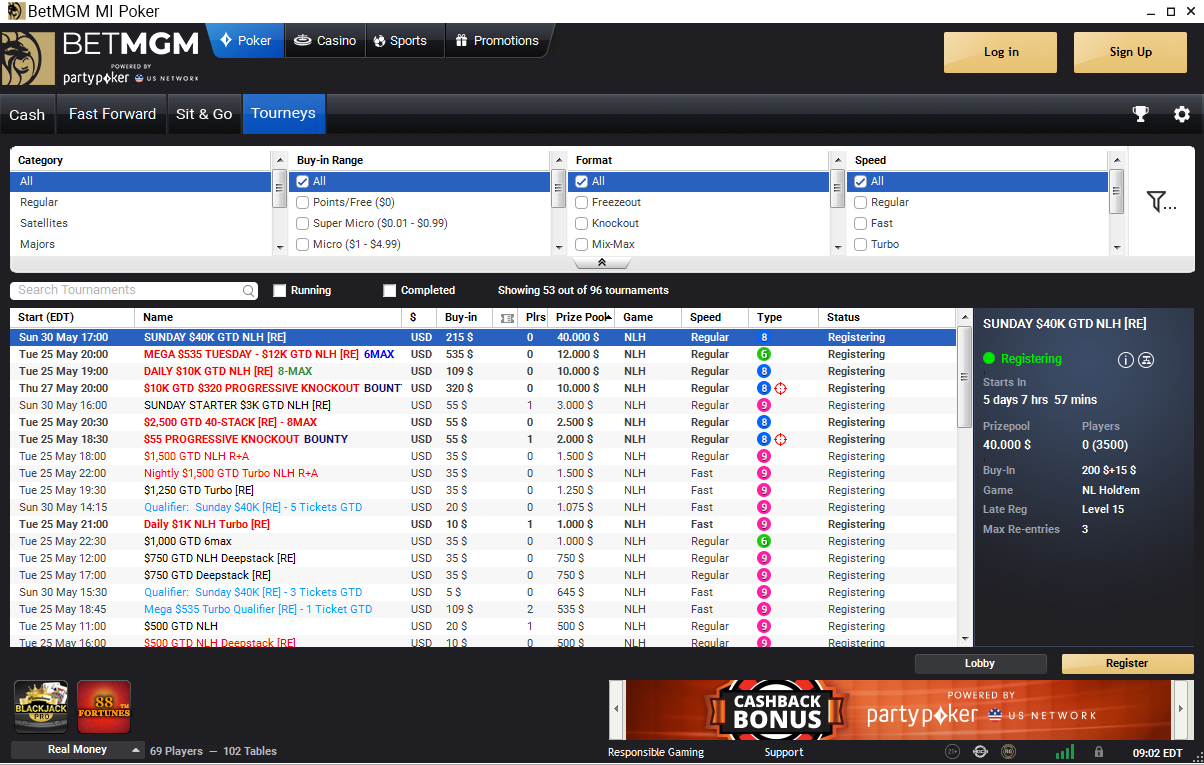This screenshot has width=1204, height=765.
Task: Click the Casino chip icon
Action: pos(302,41)
